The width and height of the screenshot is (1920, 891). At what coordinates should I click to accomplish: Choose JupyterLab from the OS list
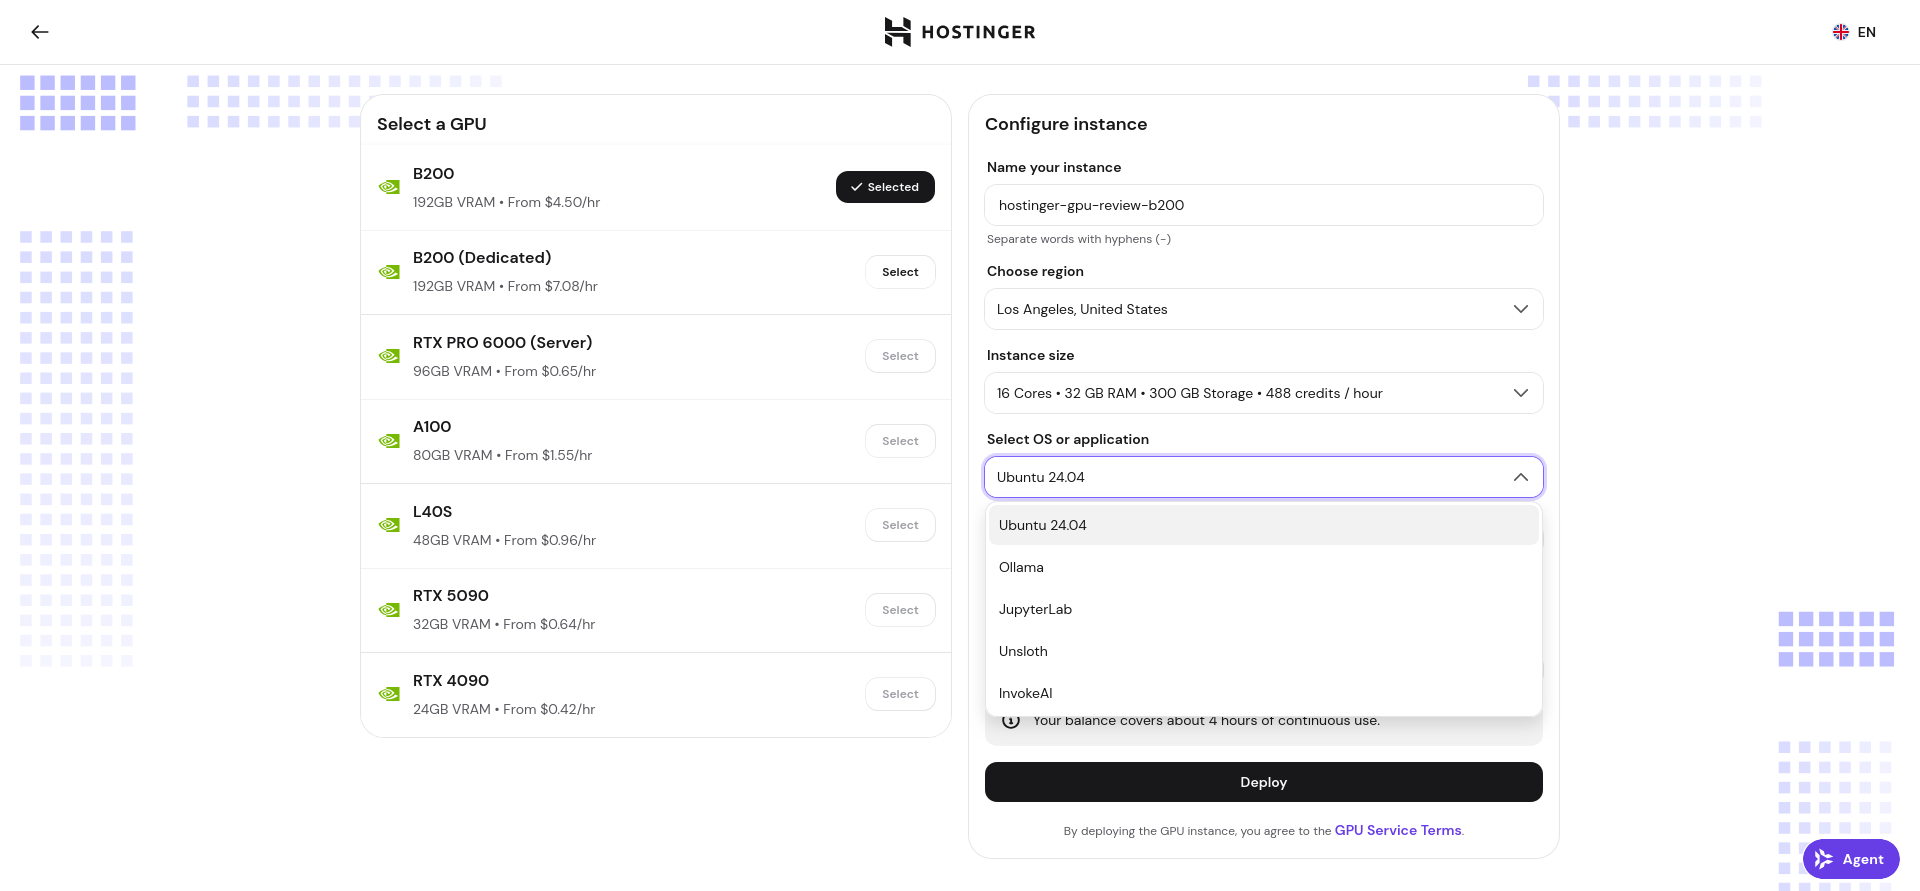pyautogui.click(x=1263, y=609)
